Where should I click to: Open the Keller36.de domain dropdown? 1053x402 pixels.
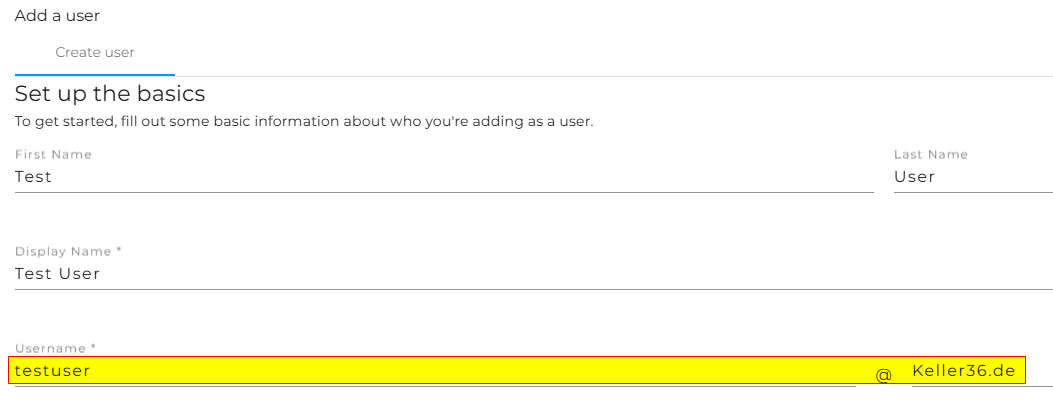(x=967, y=371)
